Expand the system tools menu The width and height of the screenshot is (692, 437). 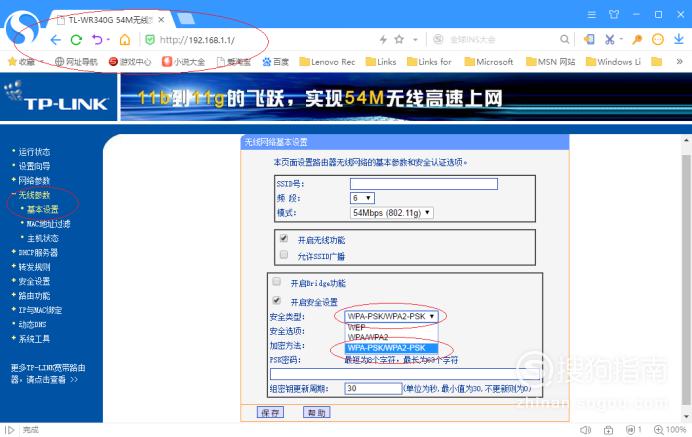34,339
